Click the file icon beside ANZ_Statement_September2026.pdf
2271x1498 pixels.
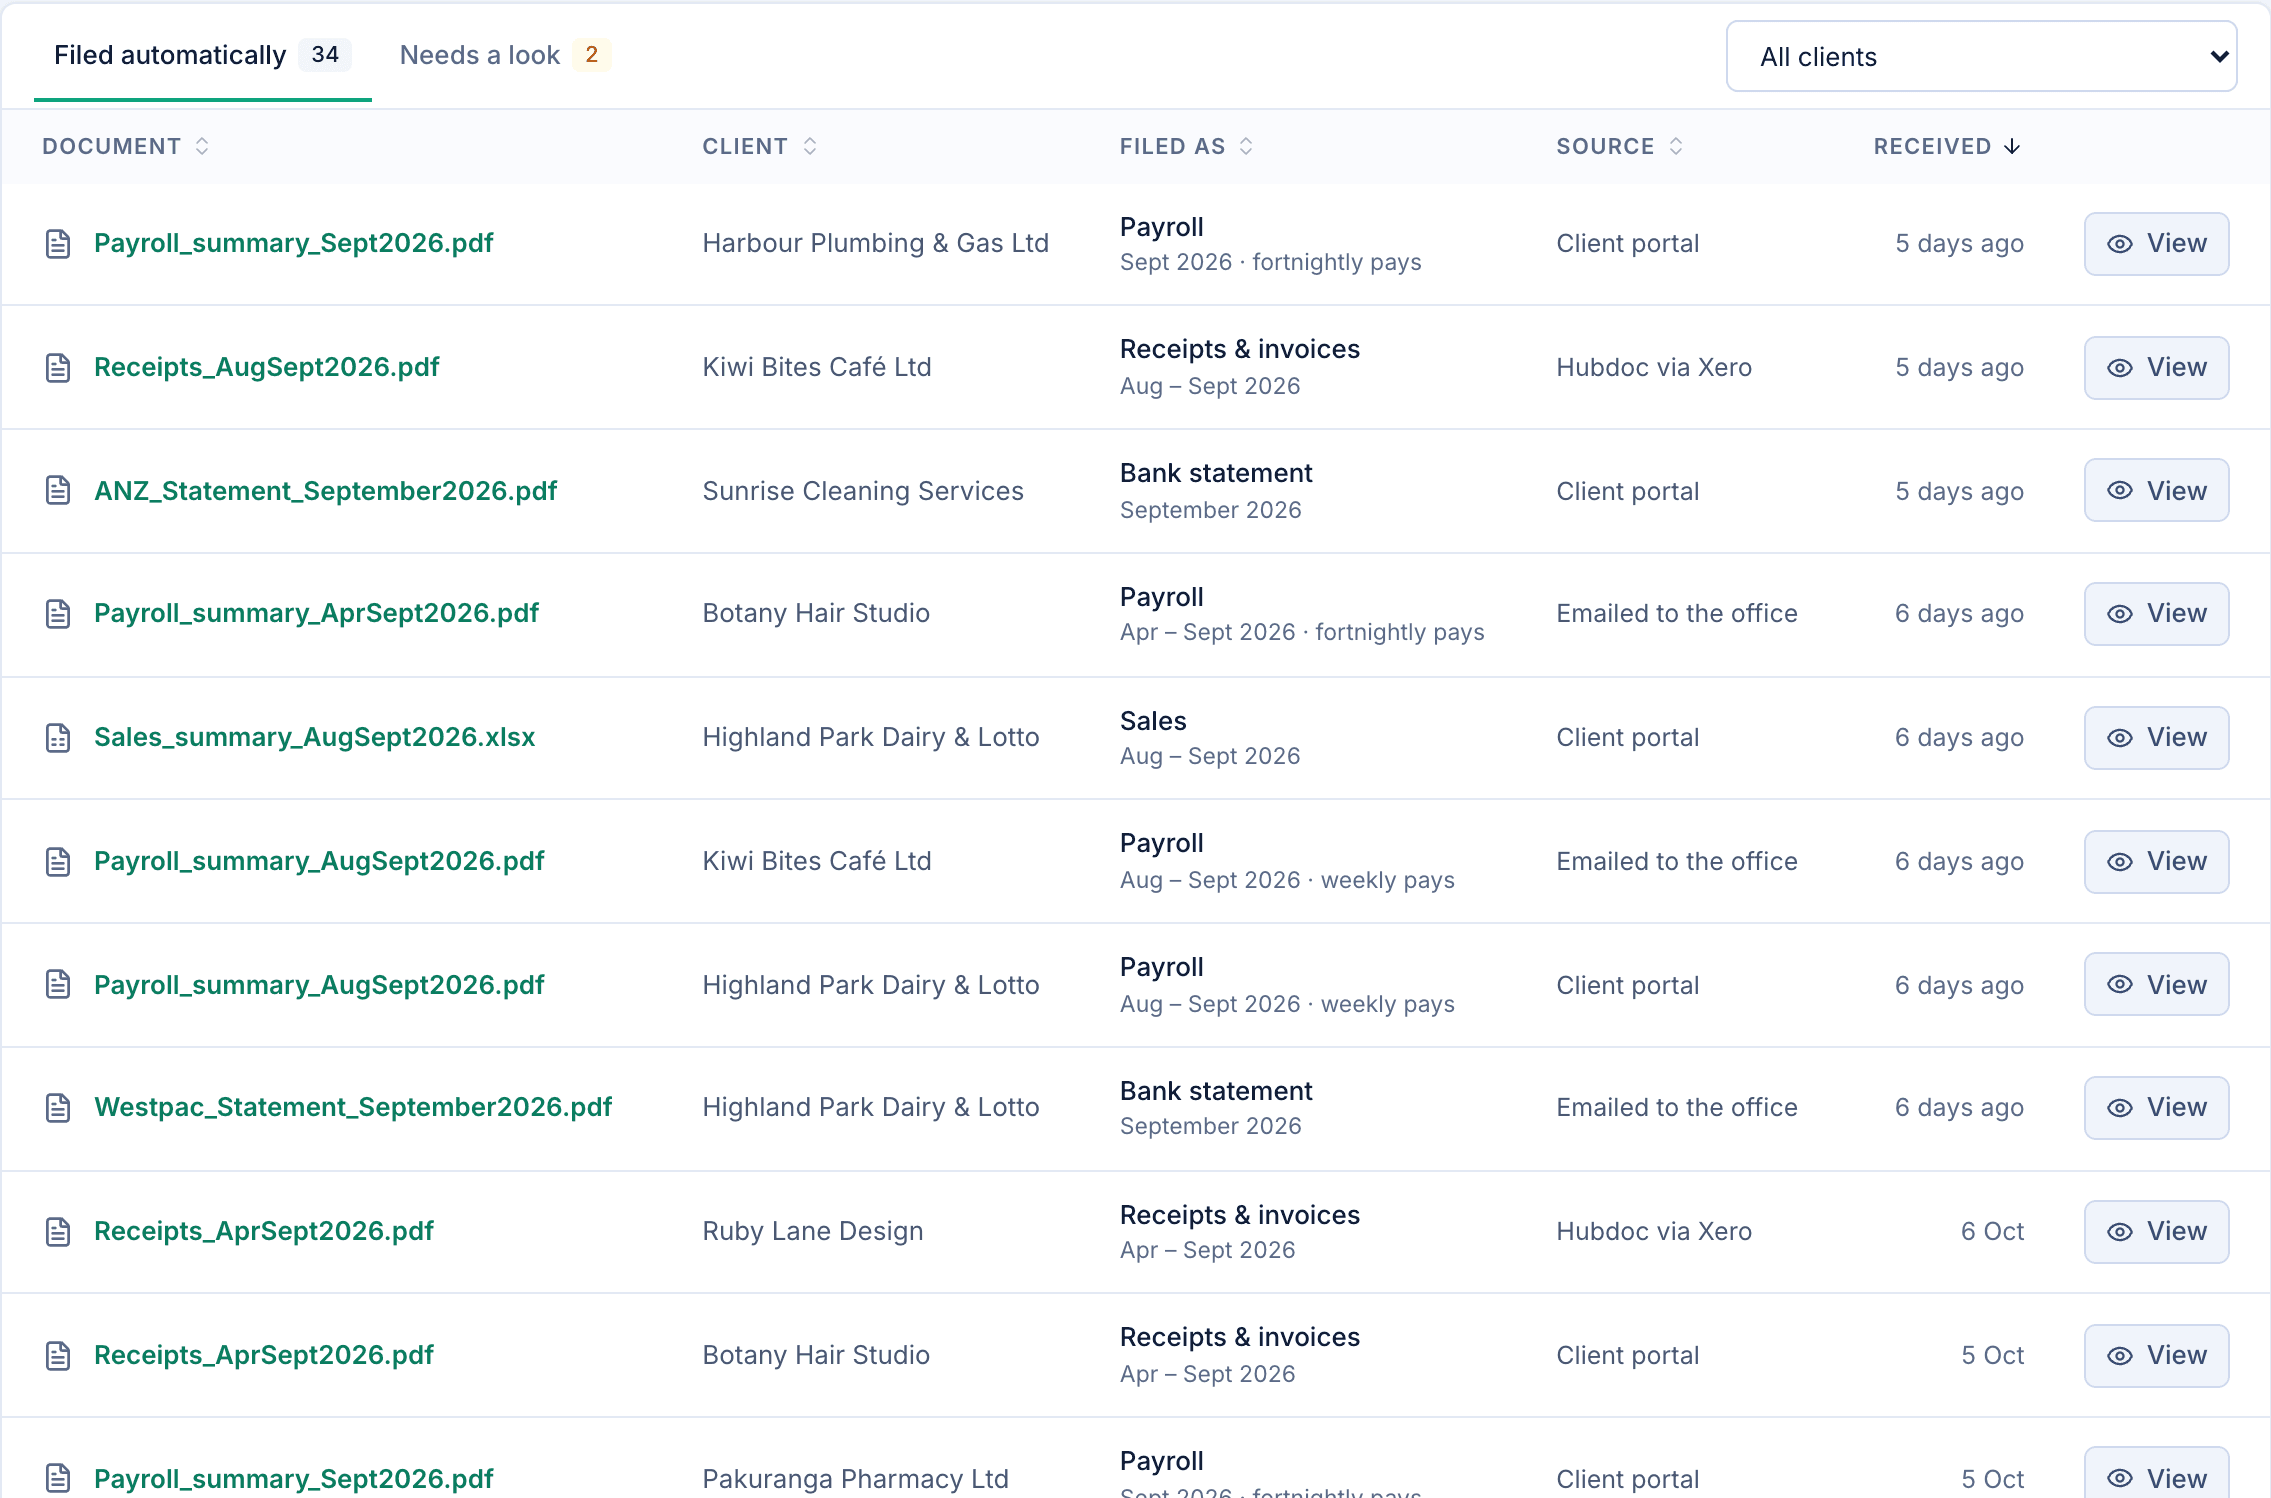pos(58,491)
